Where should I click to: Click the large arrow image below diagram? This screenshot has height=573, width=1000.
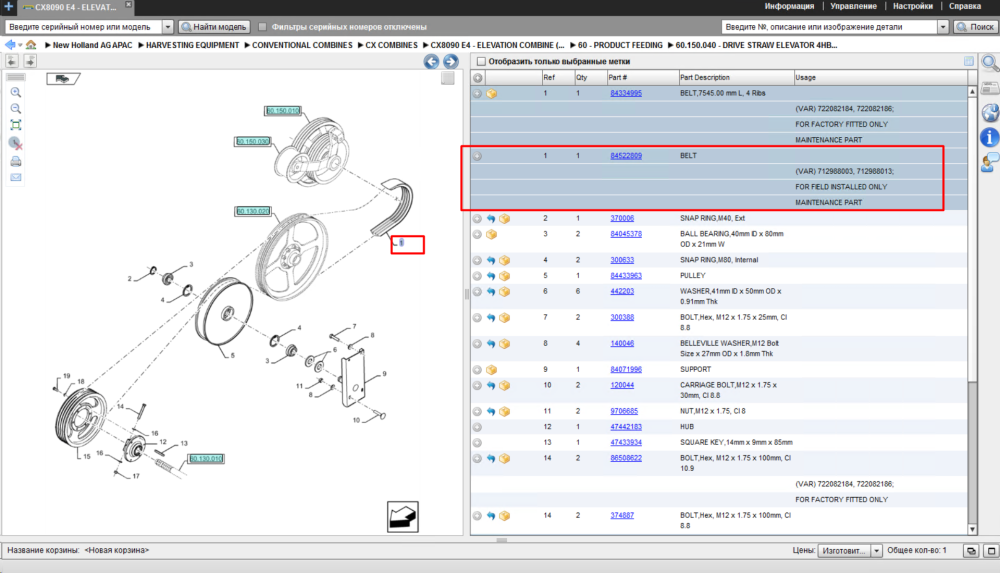tap(402, 517)
